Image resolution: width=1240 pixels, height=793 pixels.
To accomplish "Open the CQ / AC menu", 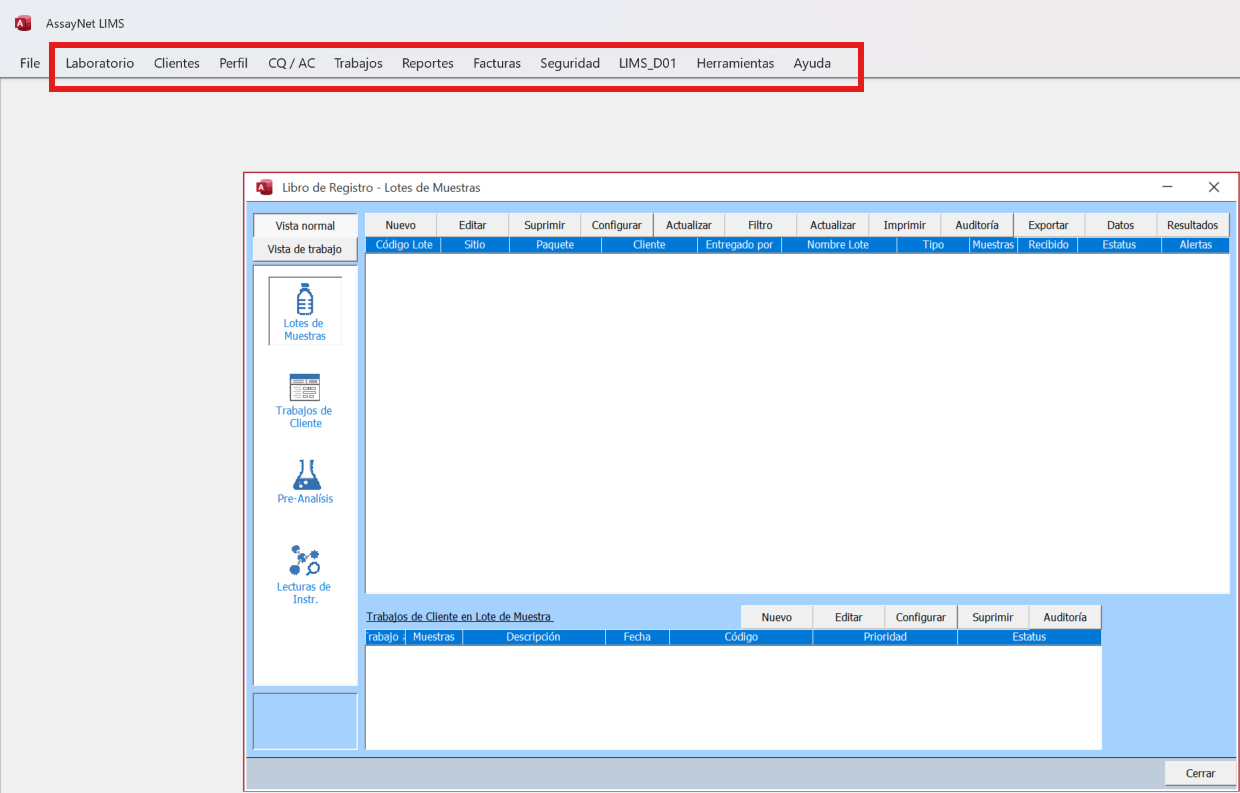I will click(292, 63).
